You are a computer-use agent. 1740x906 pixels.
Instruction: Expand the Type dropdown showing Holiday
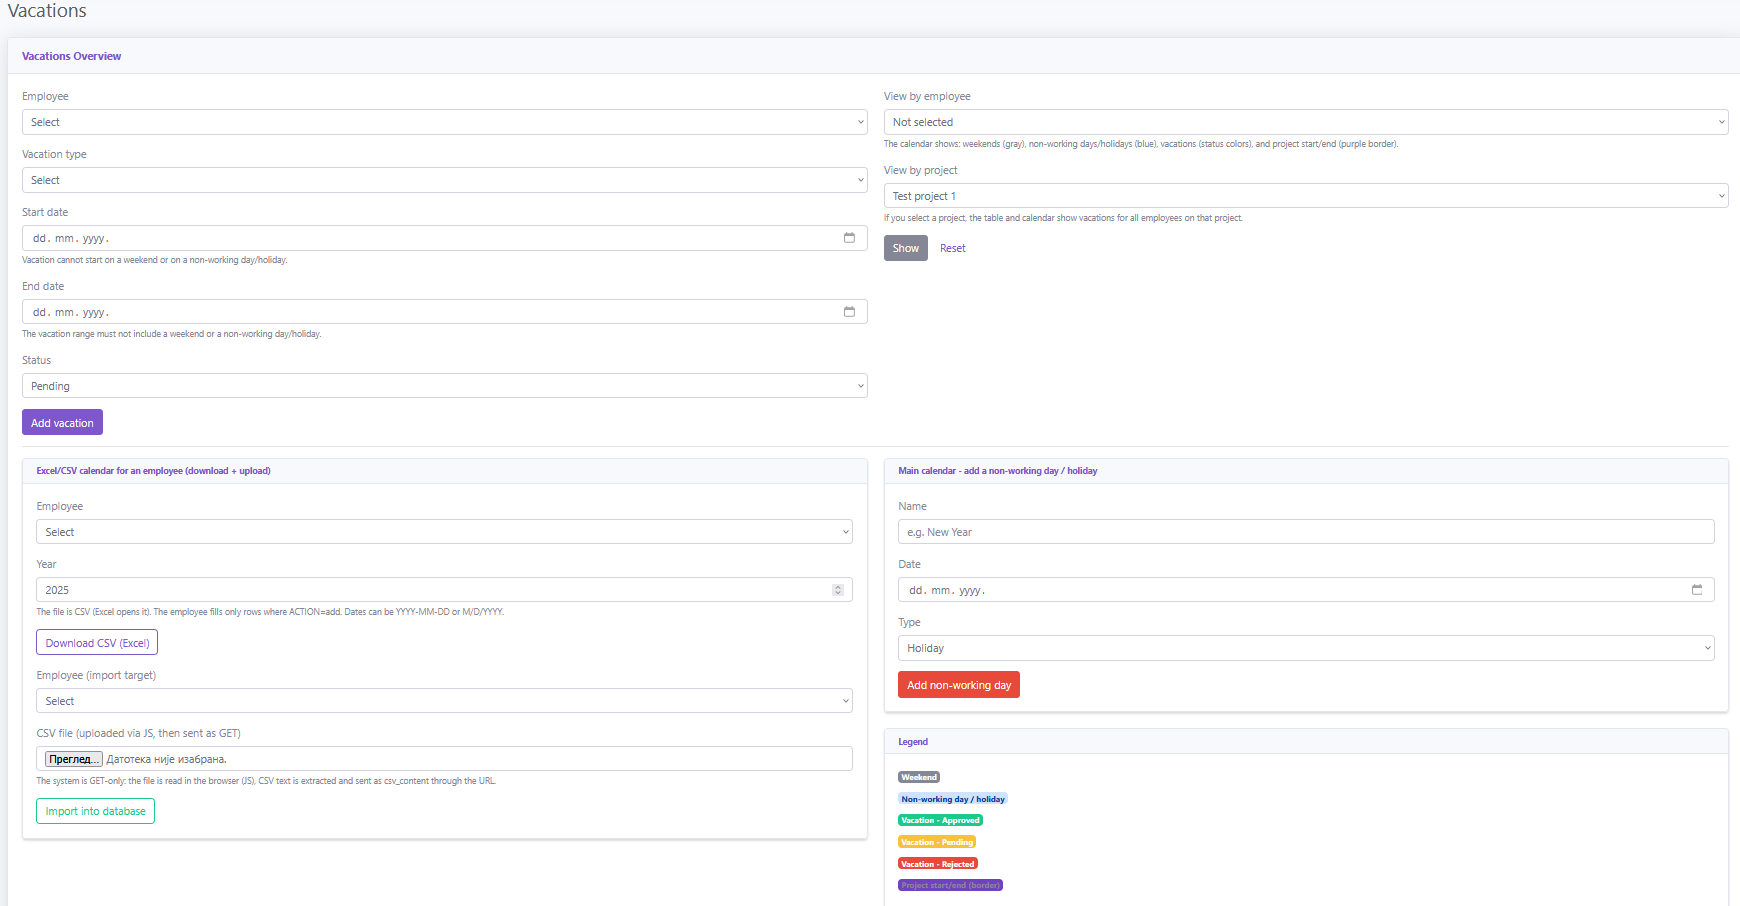tap(1305, 648)
